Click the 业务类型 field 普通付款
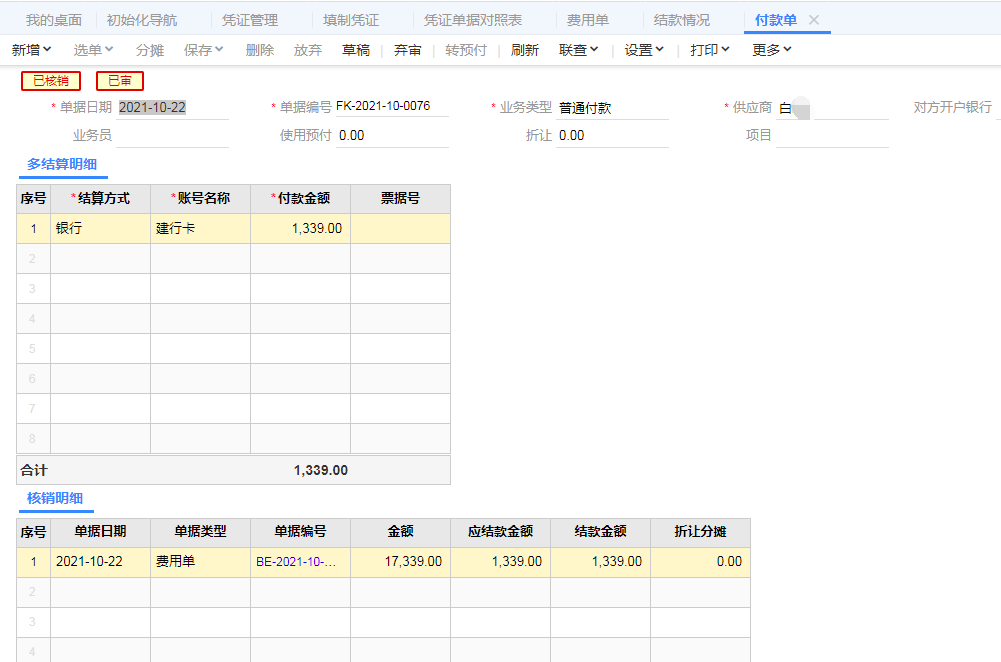 click(612, 108)
